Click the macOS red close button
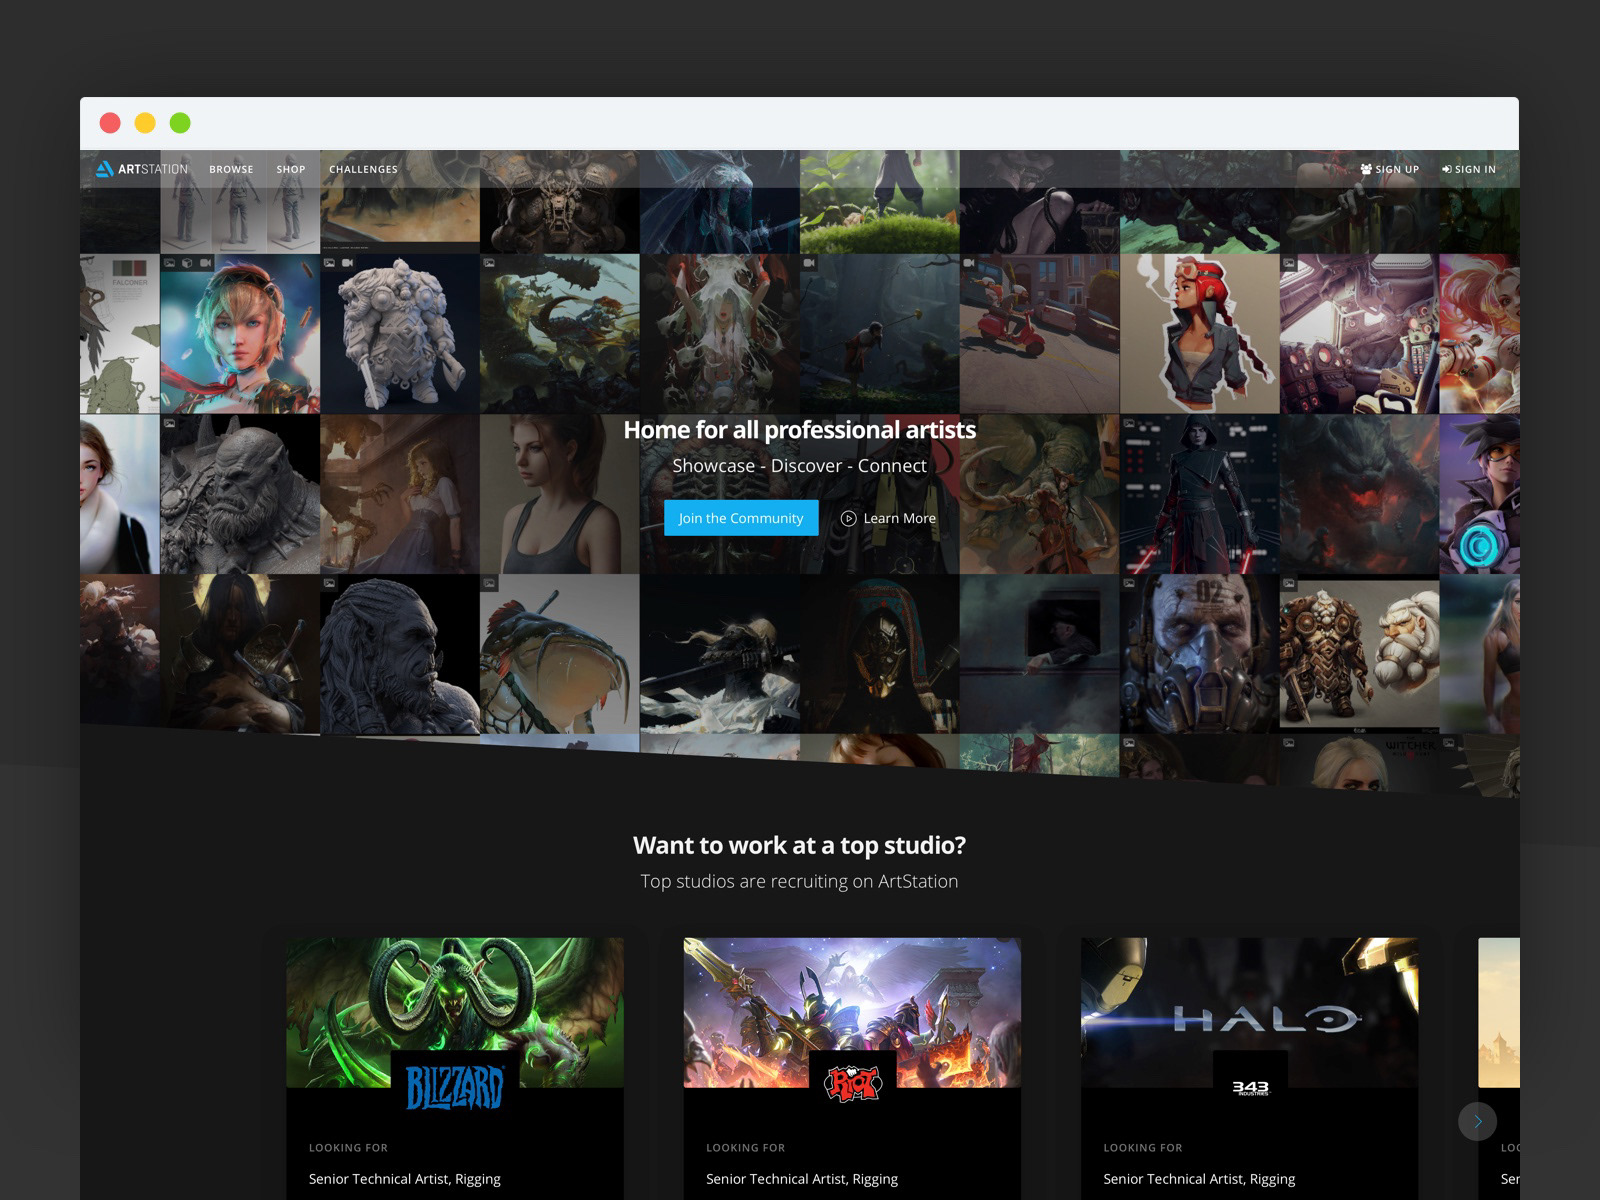1600x1200 pixels. point(110,123)
